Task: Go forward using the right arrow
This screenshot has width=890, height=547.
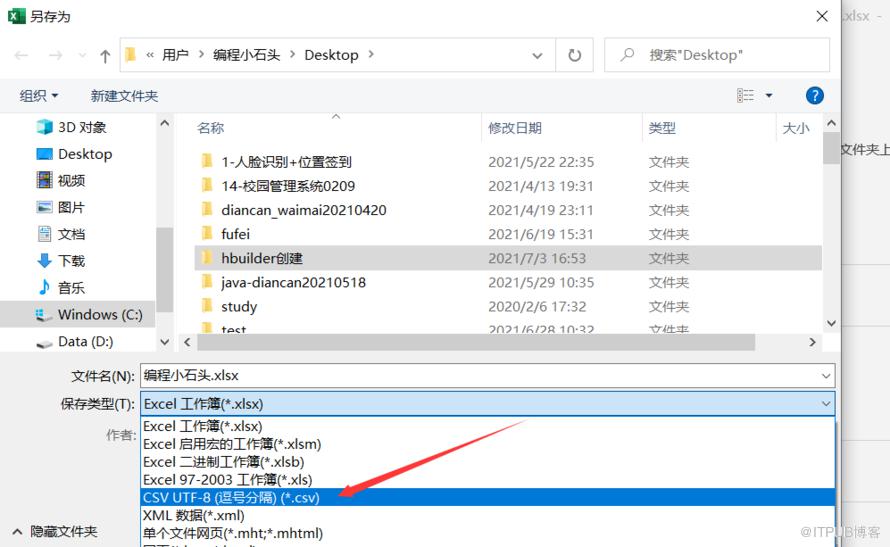Action: [x=56, y=55]
